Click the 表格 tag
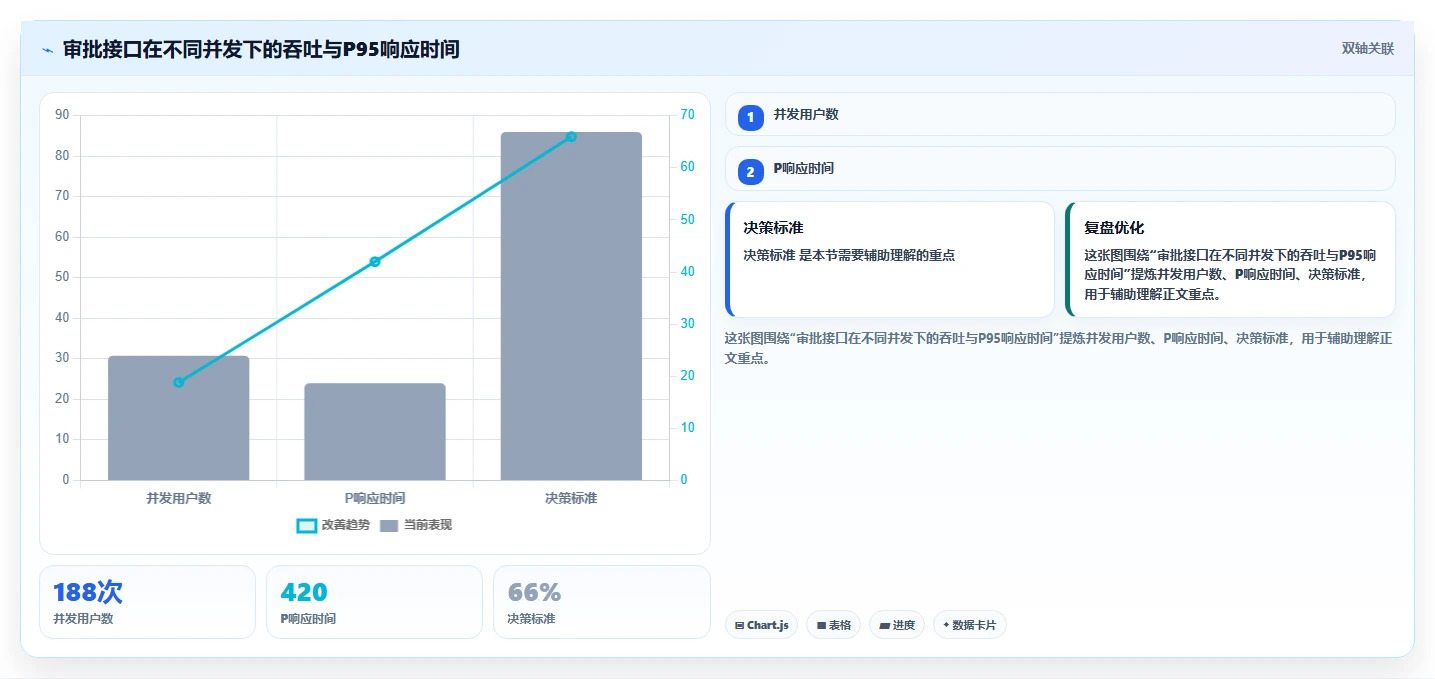This screenshot has width=1435, height=679. tap(833, 625)
